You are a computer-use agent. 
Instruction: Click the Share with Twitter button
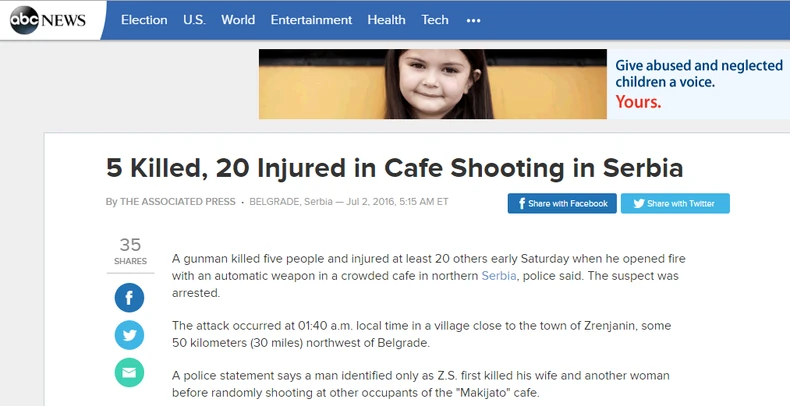(675, 204)
